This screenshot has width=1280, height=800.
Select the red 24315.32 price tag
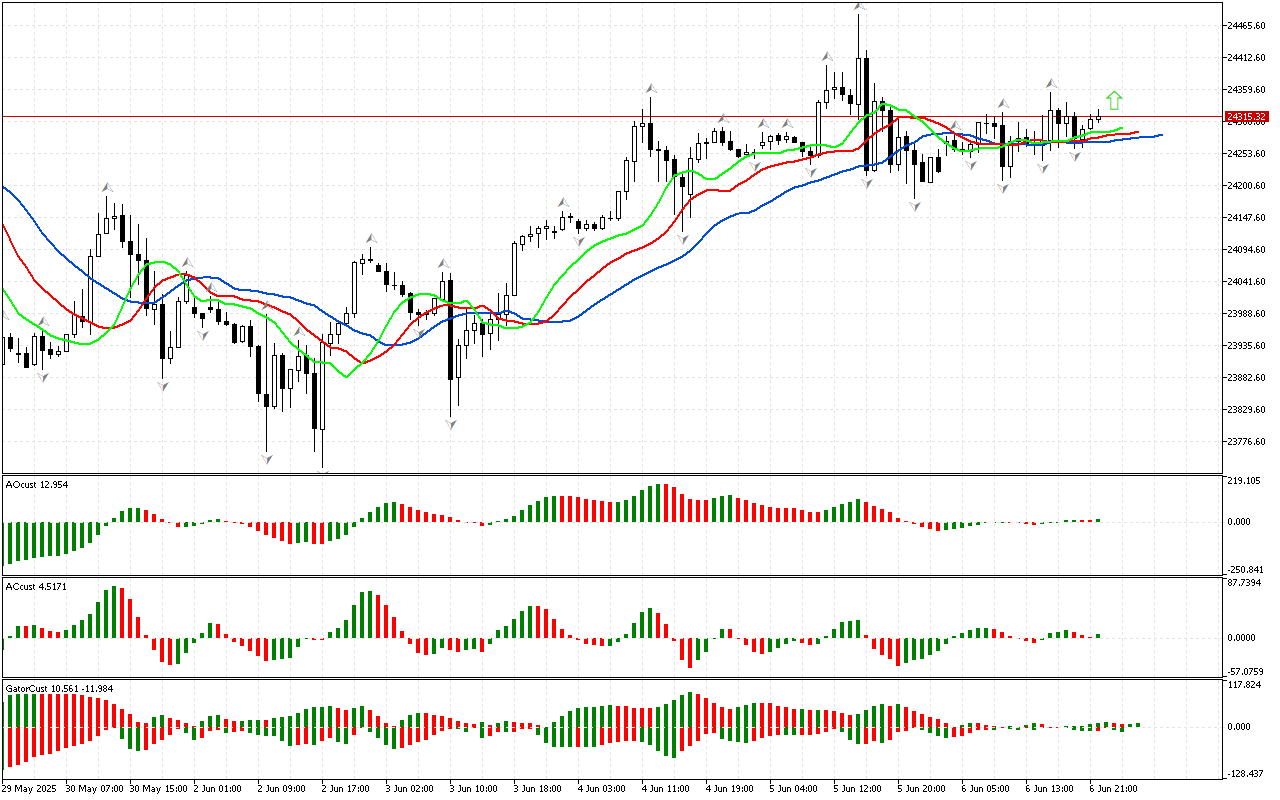[x=1246, y=117]
